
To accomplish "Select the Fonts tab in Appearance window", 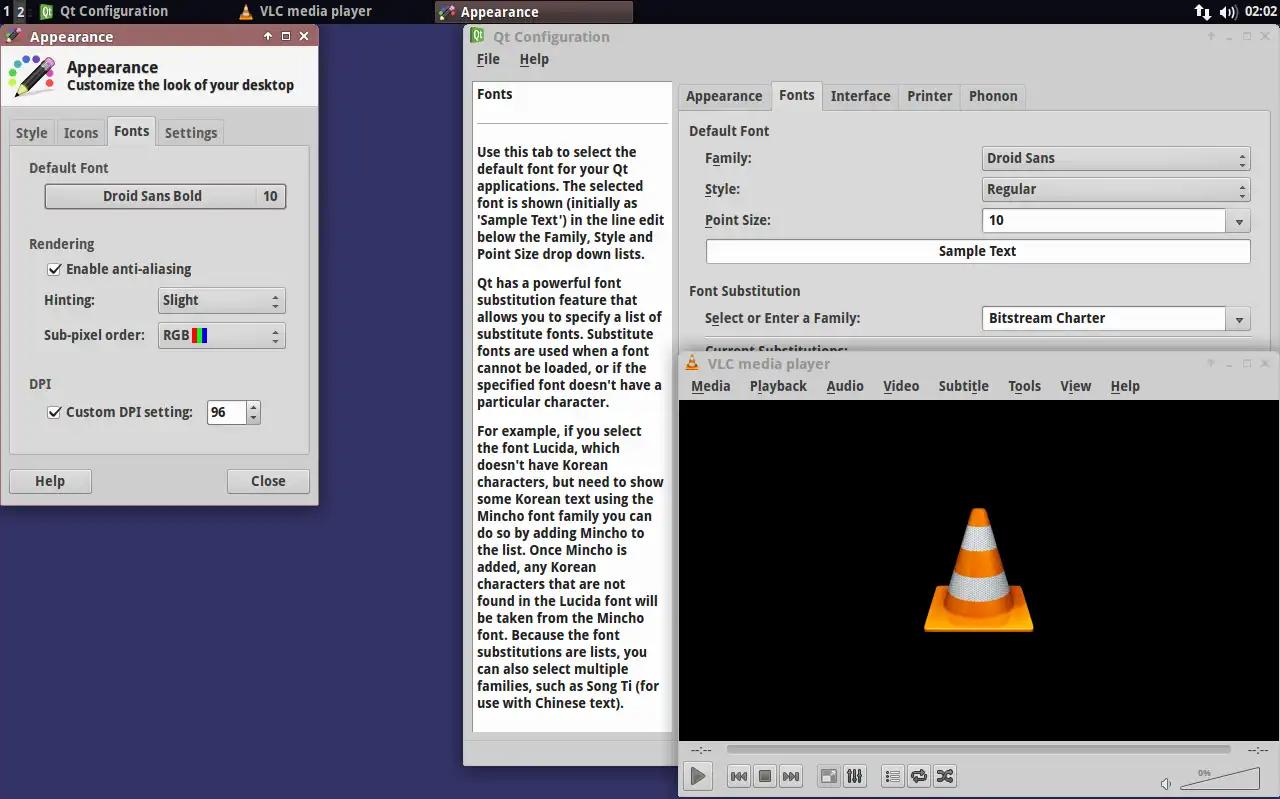I will click(131, 131).
